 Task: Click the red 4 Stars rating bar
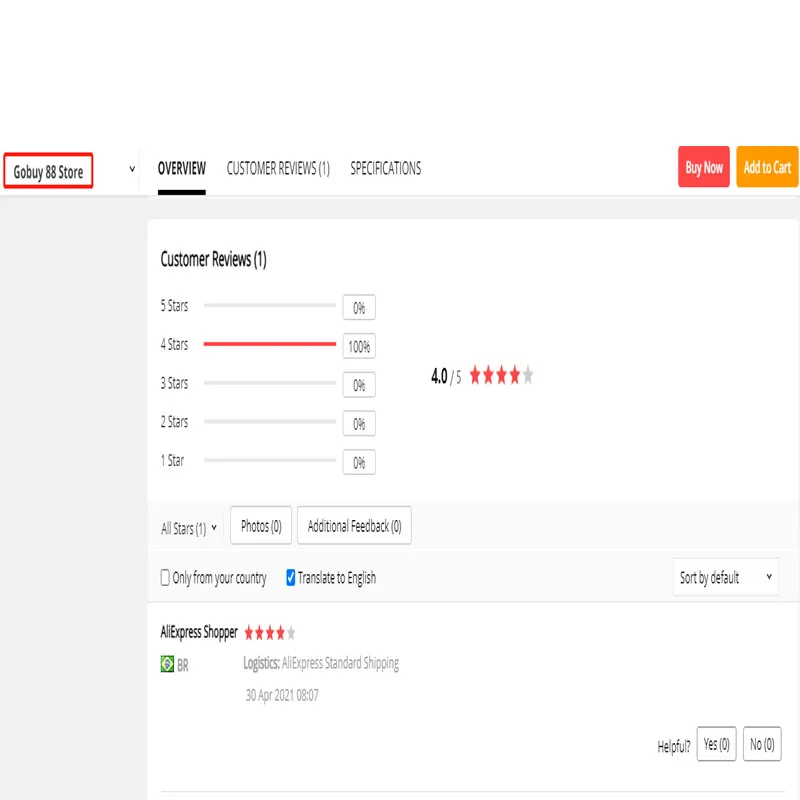pyautogui.click(x=269, y=344)
